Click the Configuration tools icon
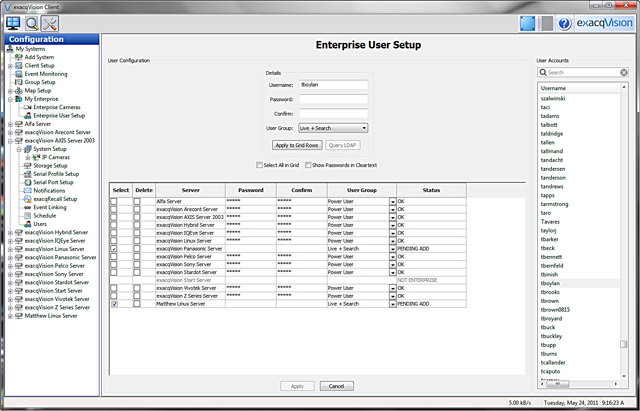 (49, 22)
